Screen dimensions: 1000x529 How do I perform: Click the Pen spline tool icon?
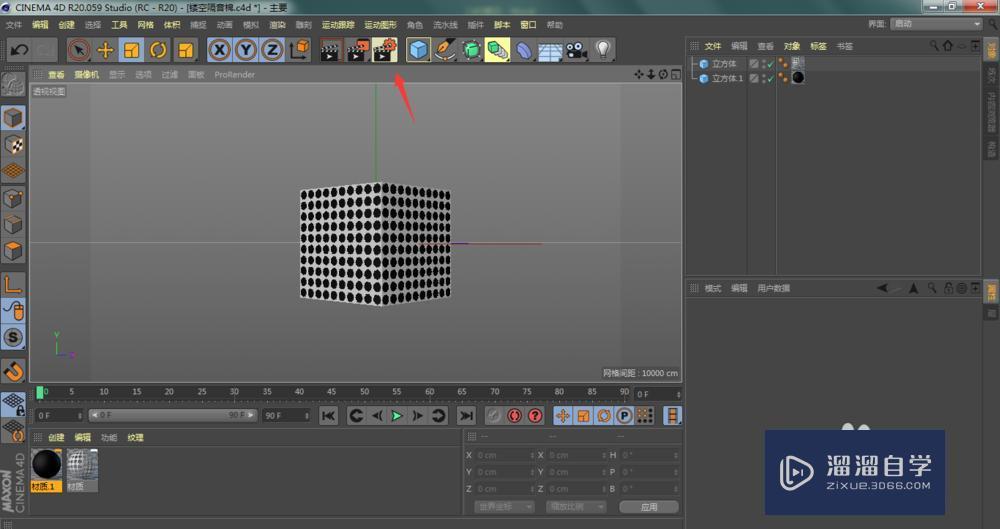pyautogui.click(x=446, y=50)
